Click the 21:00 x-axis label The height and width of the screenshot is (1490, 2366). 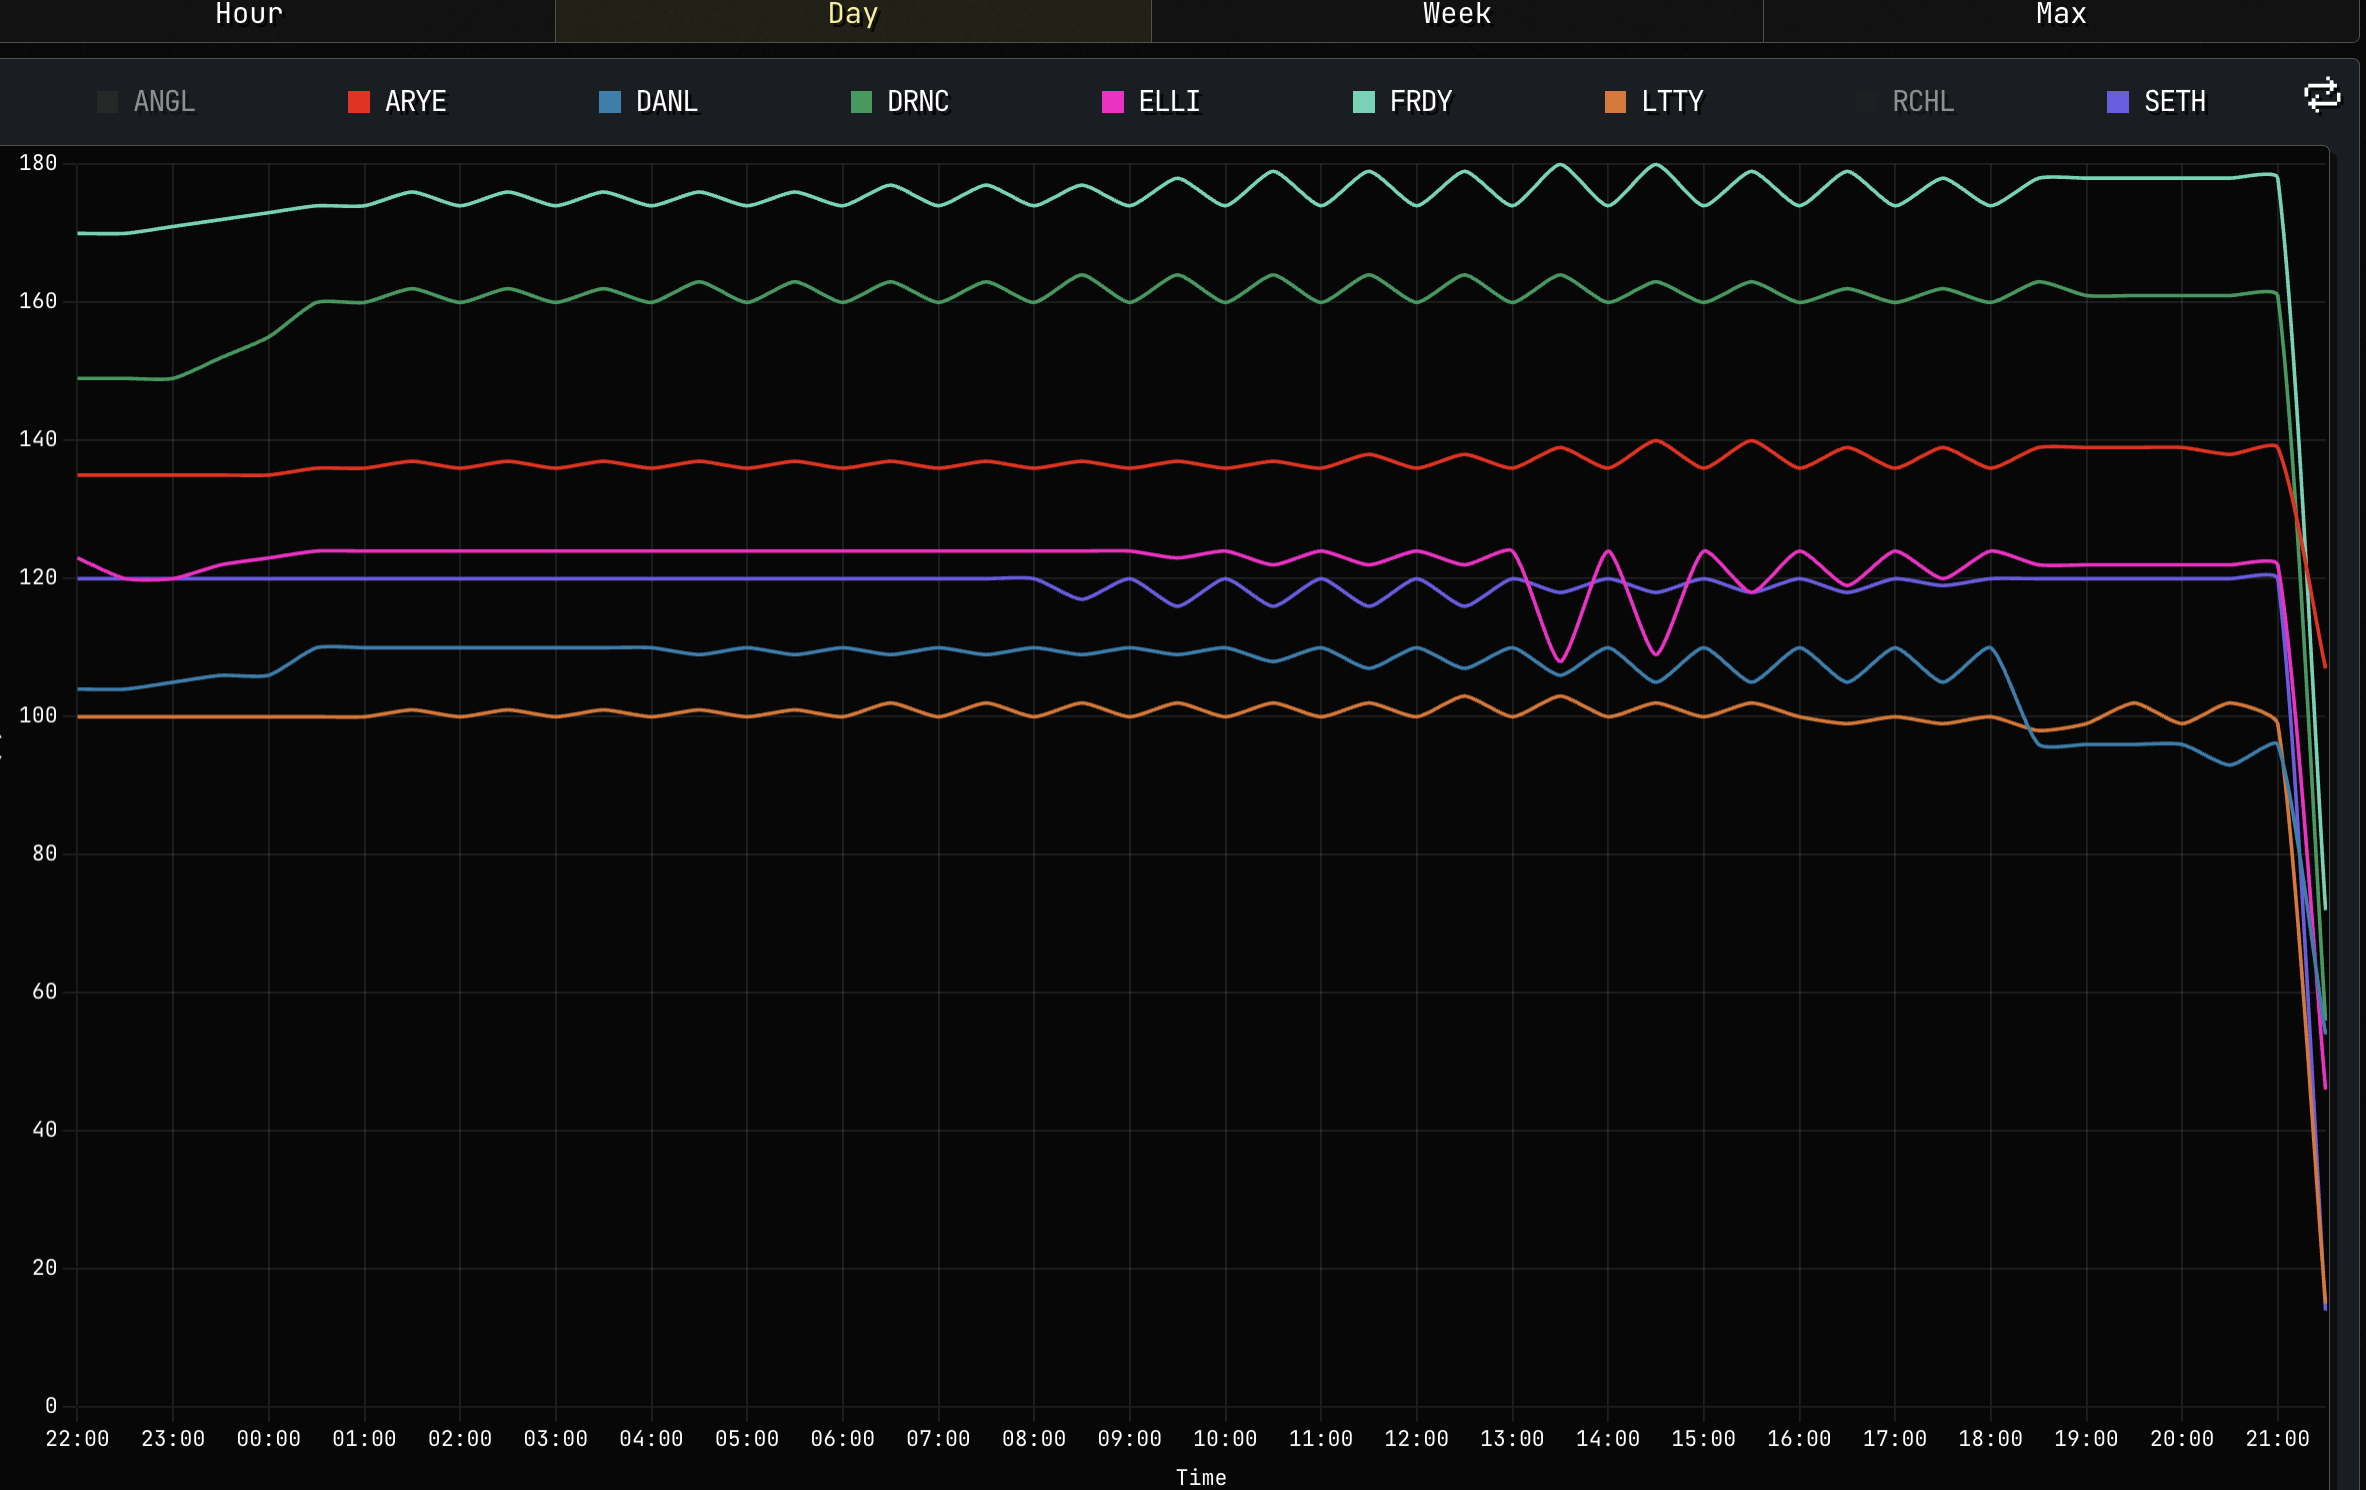pyautogui.click(x=2277, y=1439)
